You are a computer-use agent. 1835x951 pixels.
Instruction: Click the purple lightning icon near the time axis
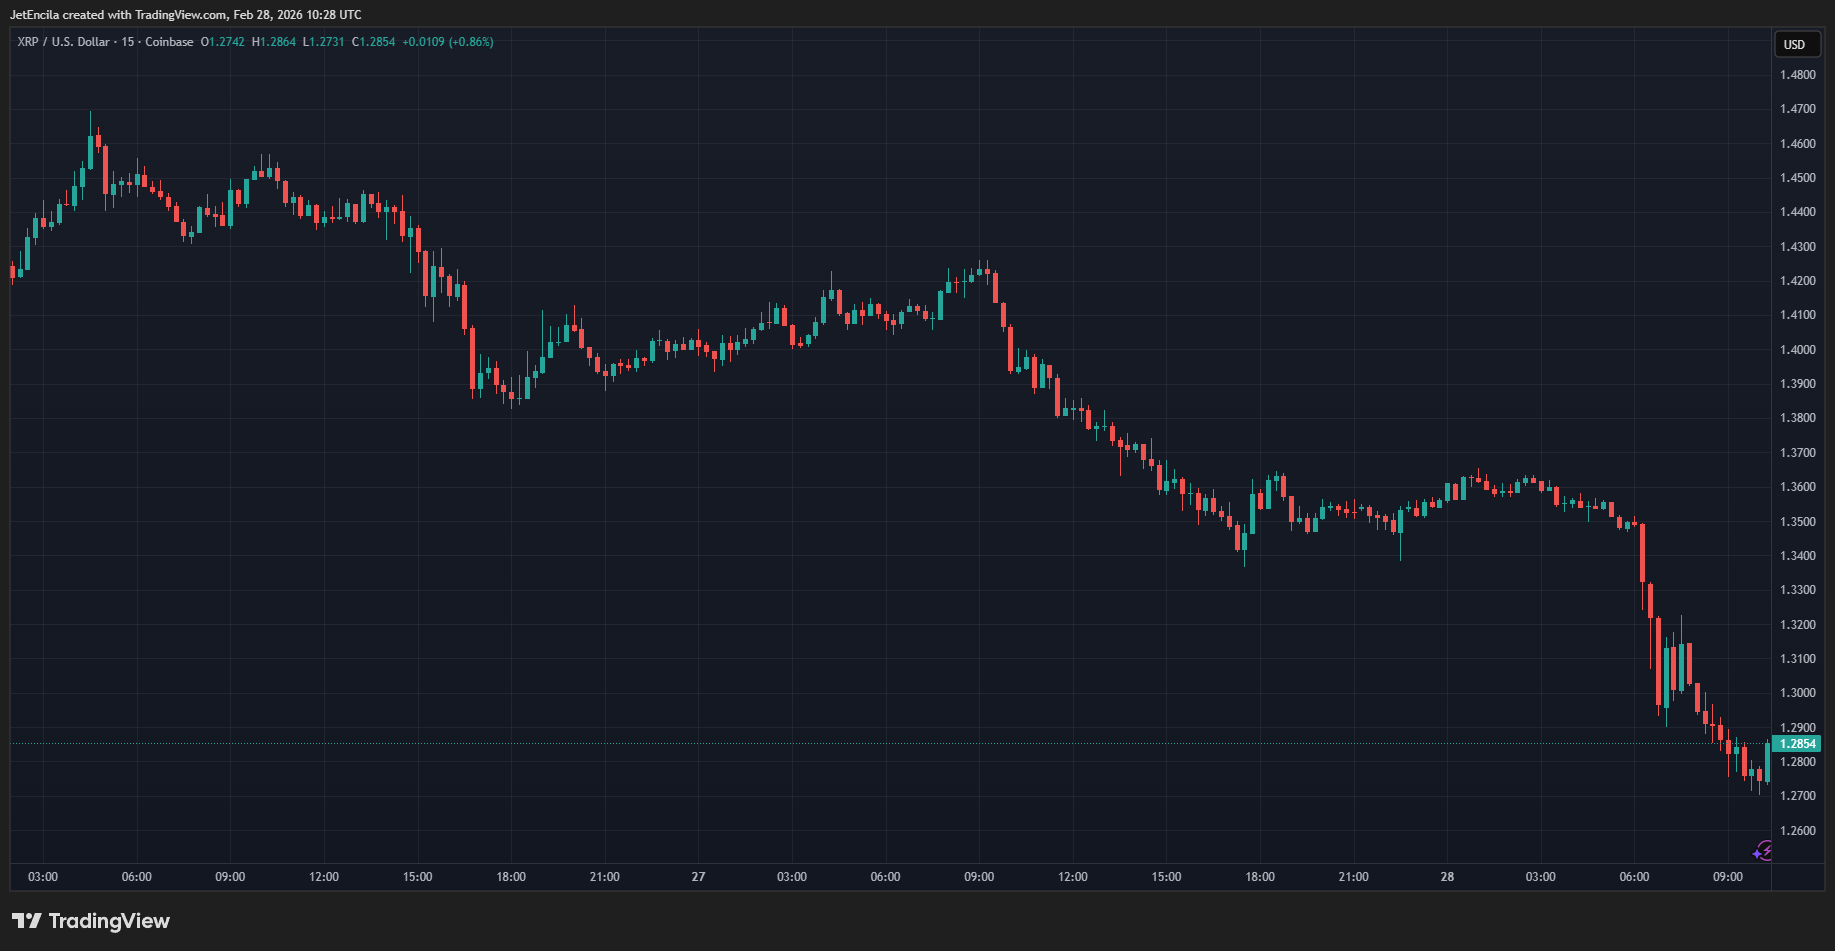[x=1763, y=851]
